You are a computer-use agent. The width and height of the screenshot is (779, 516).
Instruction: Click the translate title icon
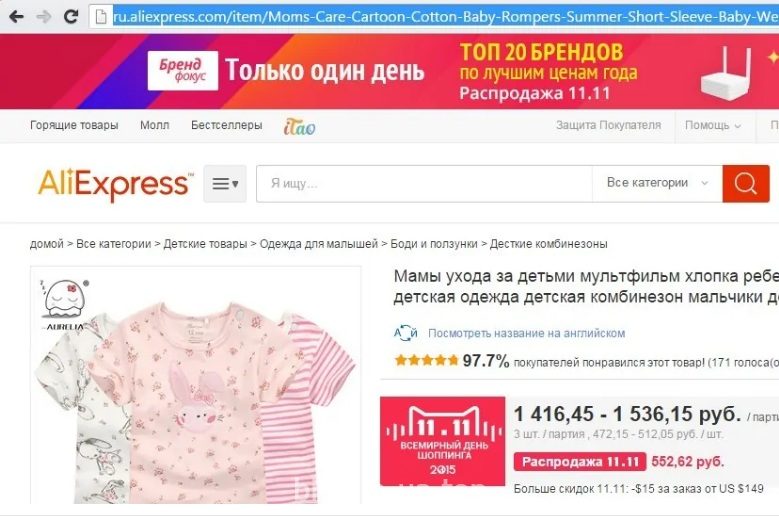(x=405, y=333)
